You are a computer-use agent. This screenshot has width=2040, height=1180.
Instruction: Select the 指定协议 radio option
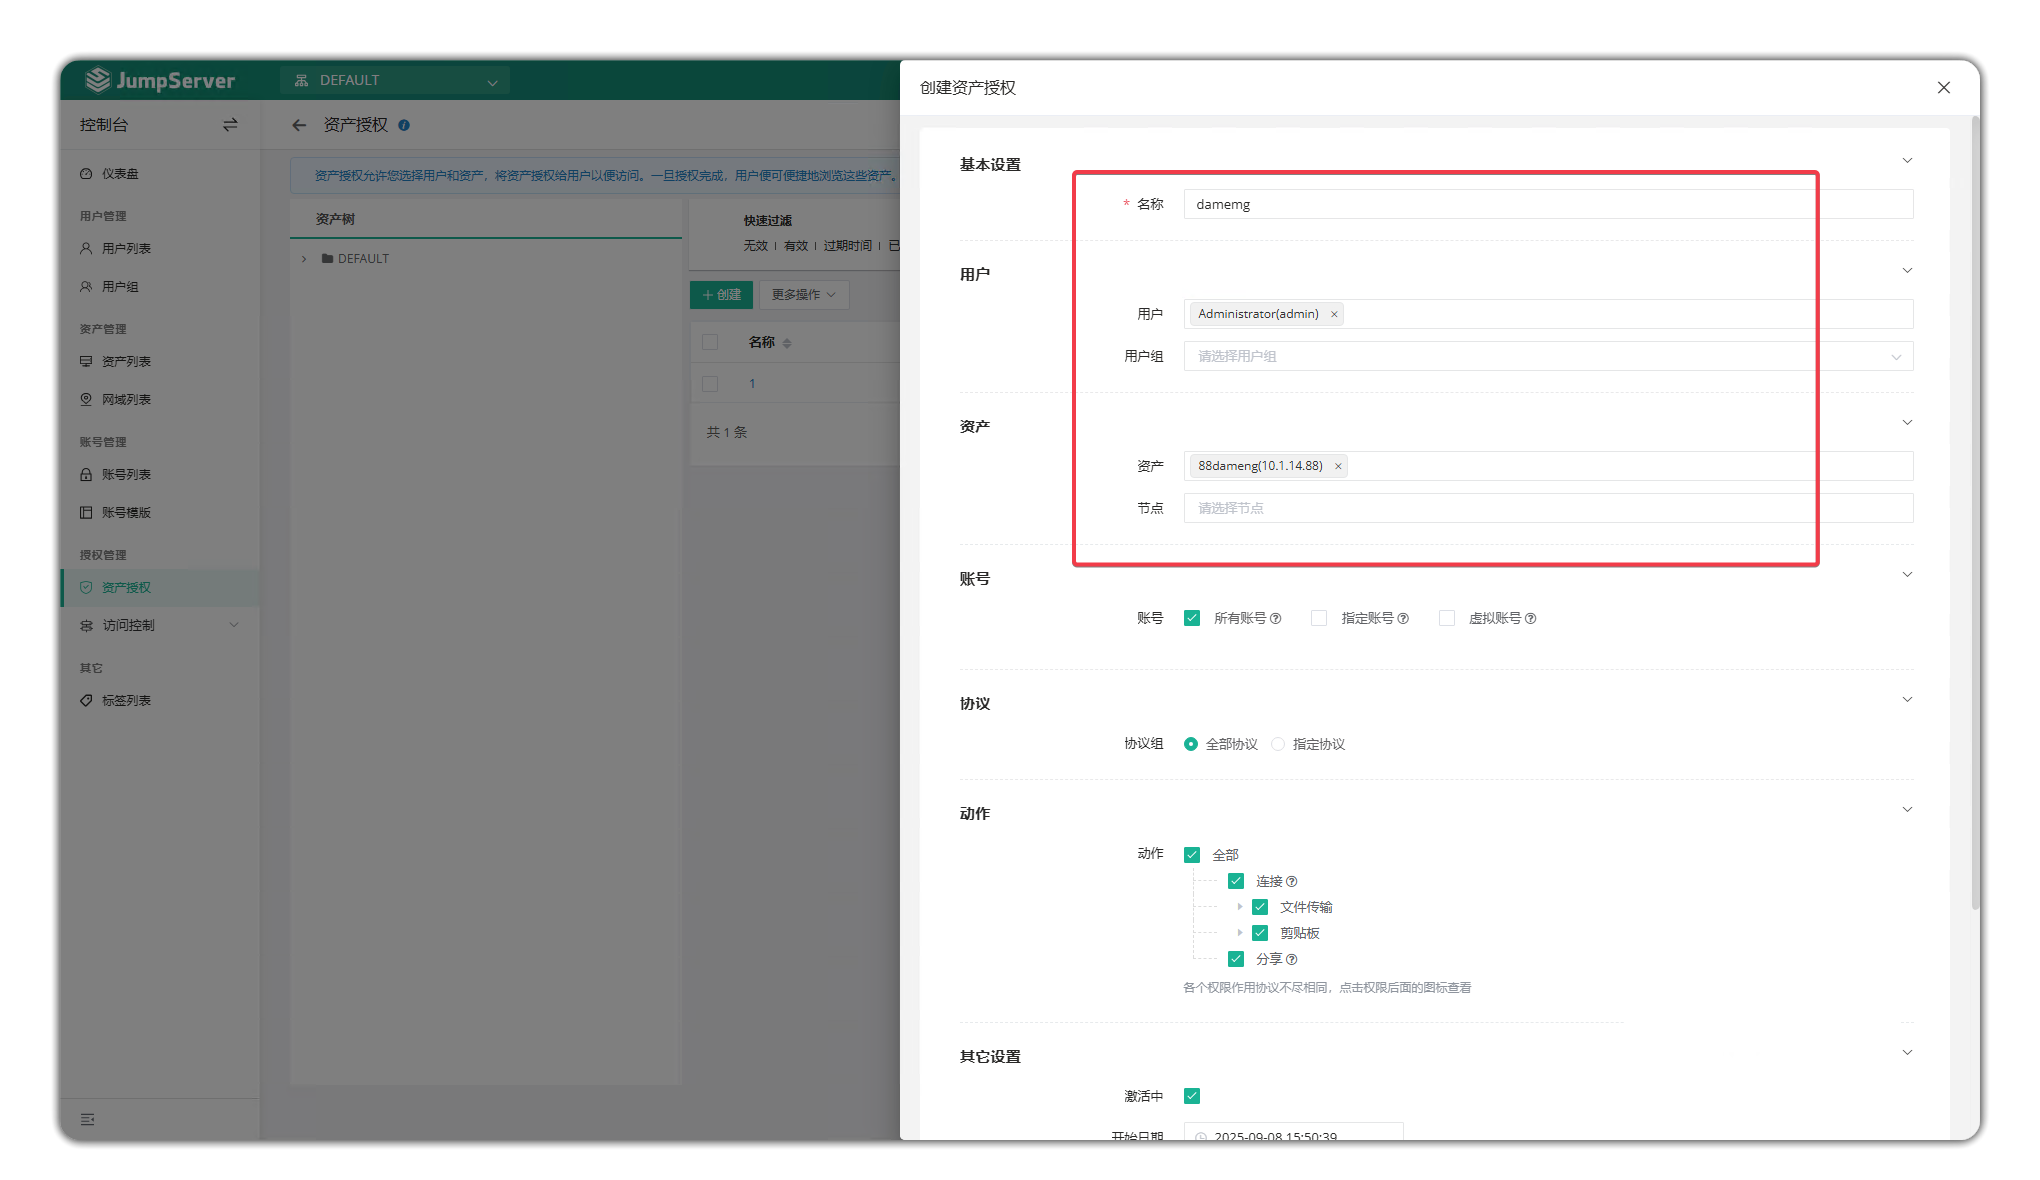coord(1278,744)
